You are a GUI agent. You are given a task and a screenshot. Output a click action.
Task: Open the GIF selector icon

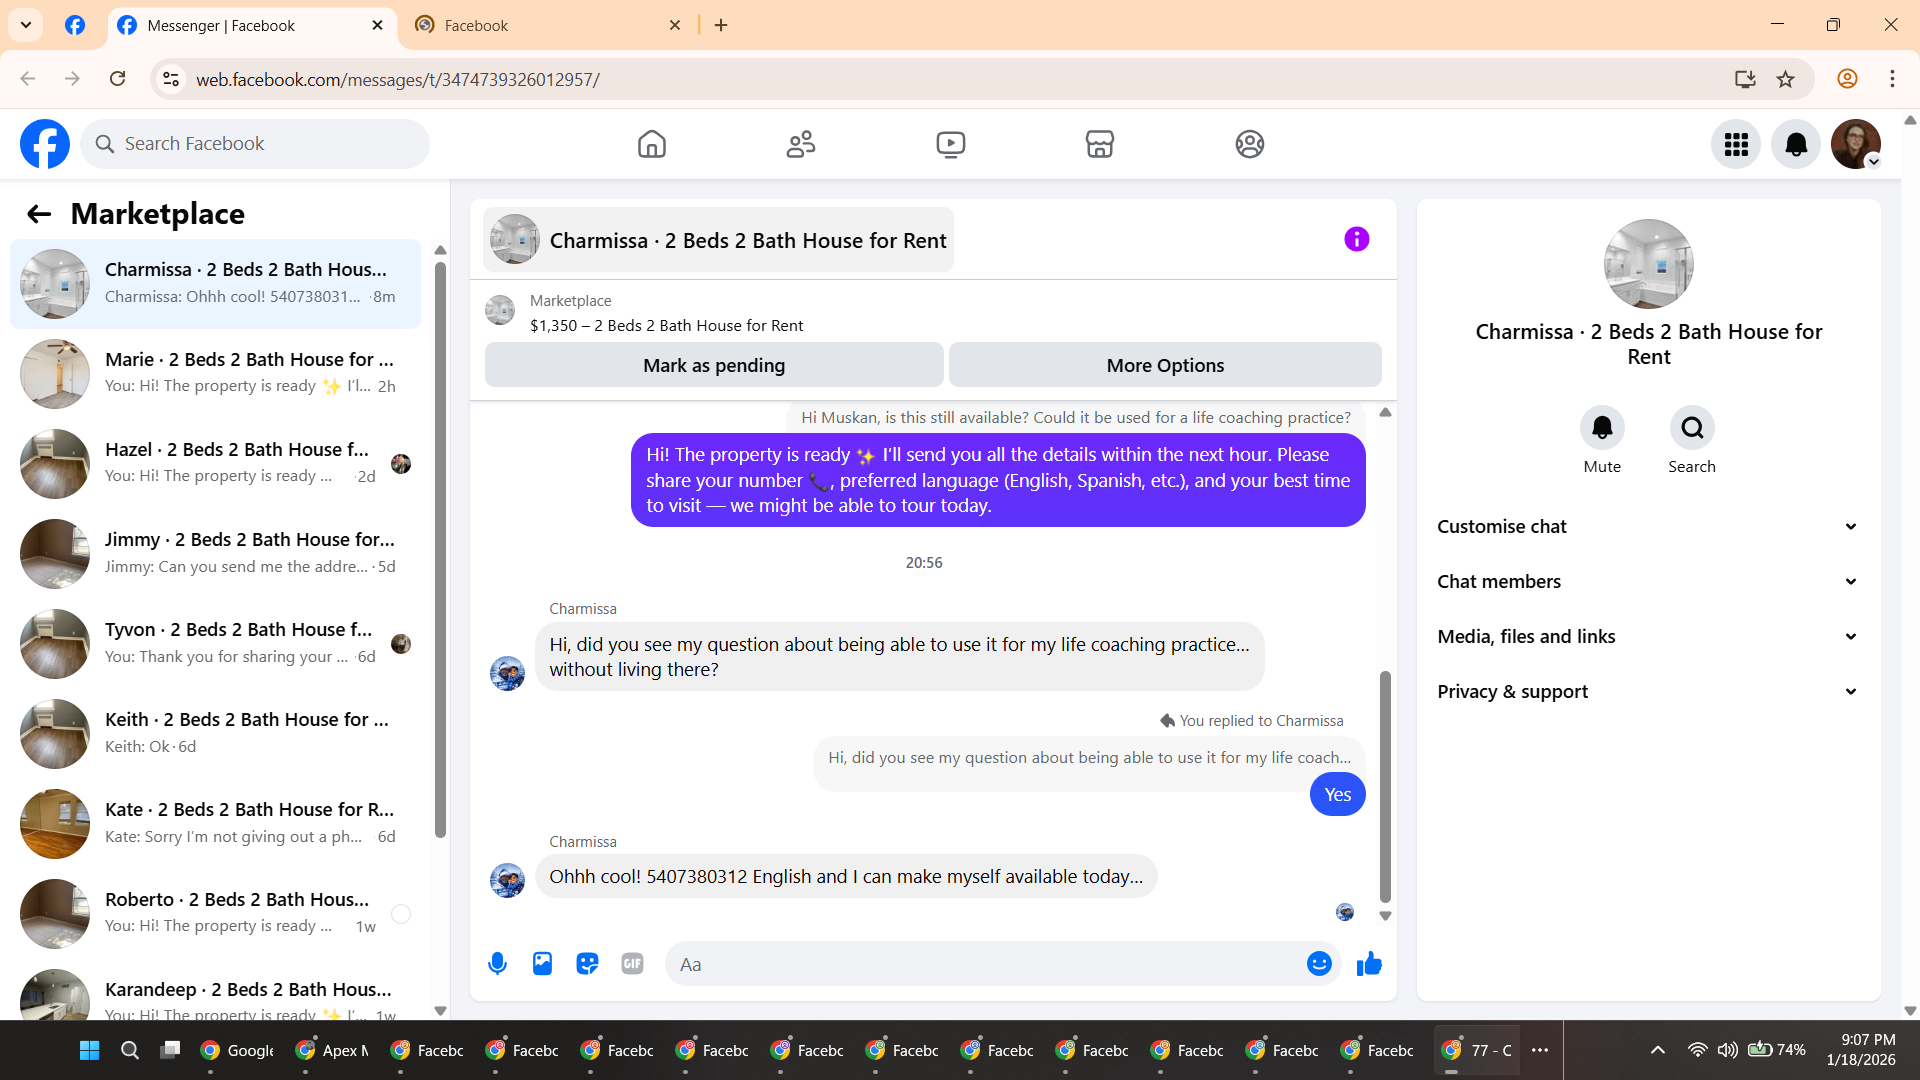coord(632,964)
